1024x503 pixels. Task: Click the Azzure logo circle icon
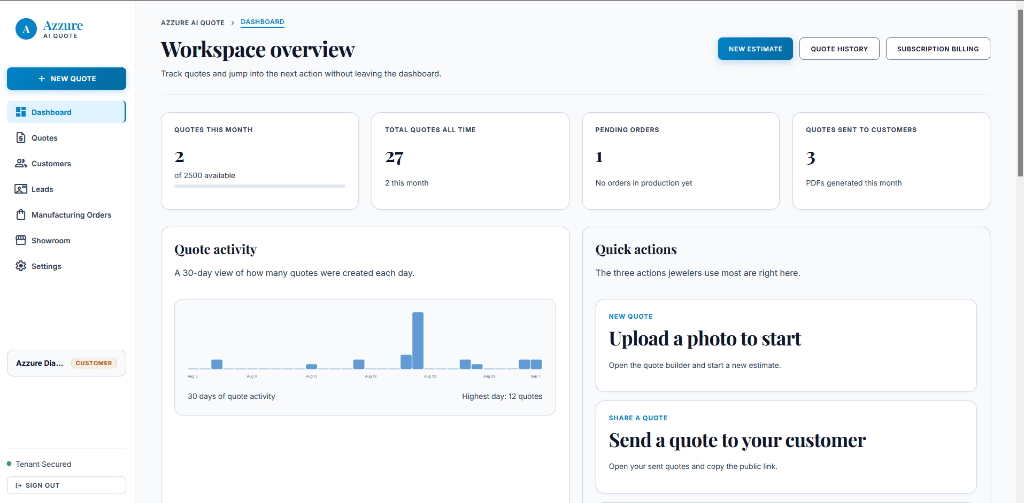(26, 29)
